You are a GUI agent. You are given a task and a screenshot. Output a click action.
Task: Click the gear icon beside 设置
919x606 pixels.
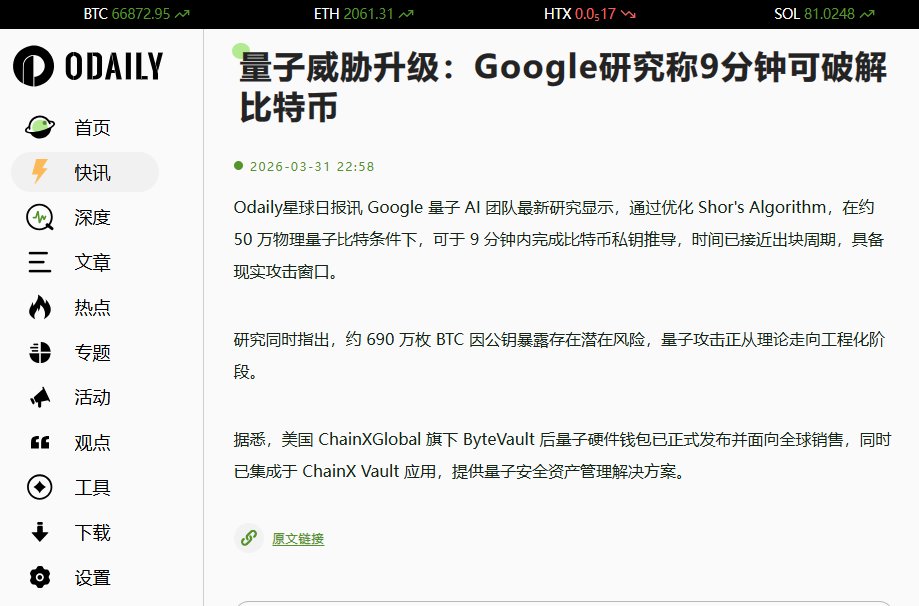point(40,577)
